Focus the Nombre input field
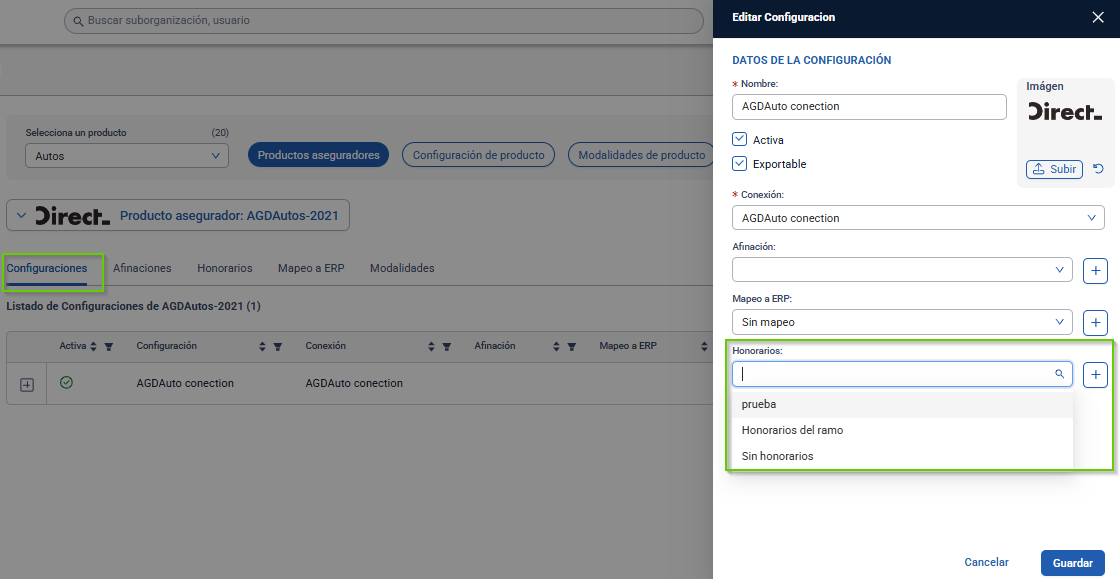This screenshot has height=579, width=1120. pyautogui.click(x=869, y=106)
